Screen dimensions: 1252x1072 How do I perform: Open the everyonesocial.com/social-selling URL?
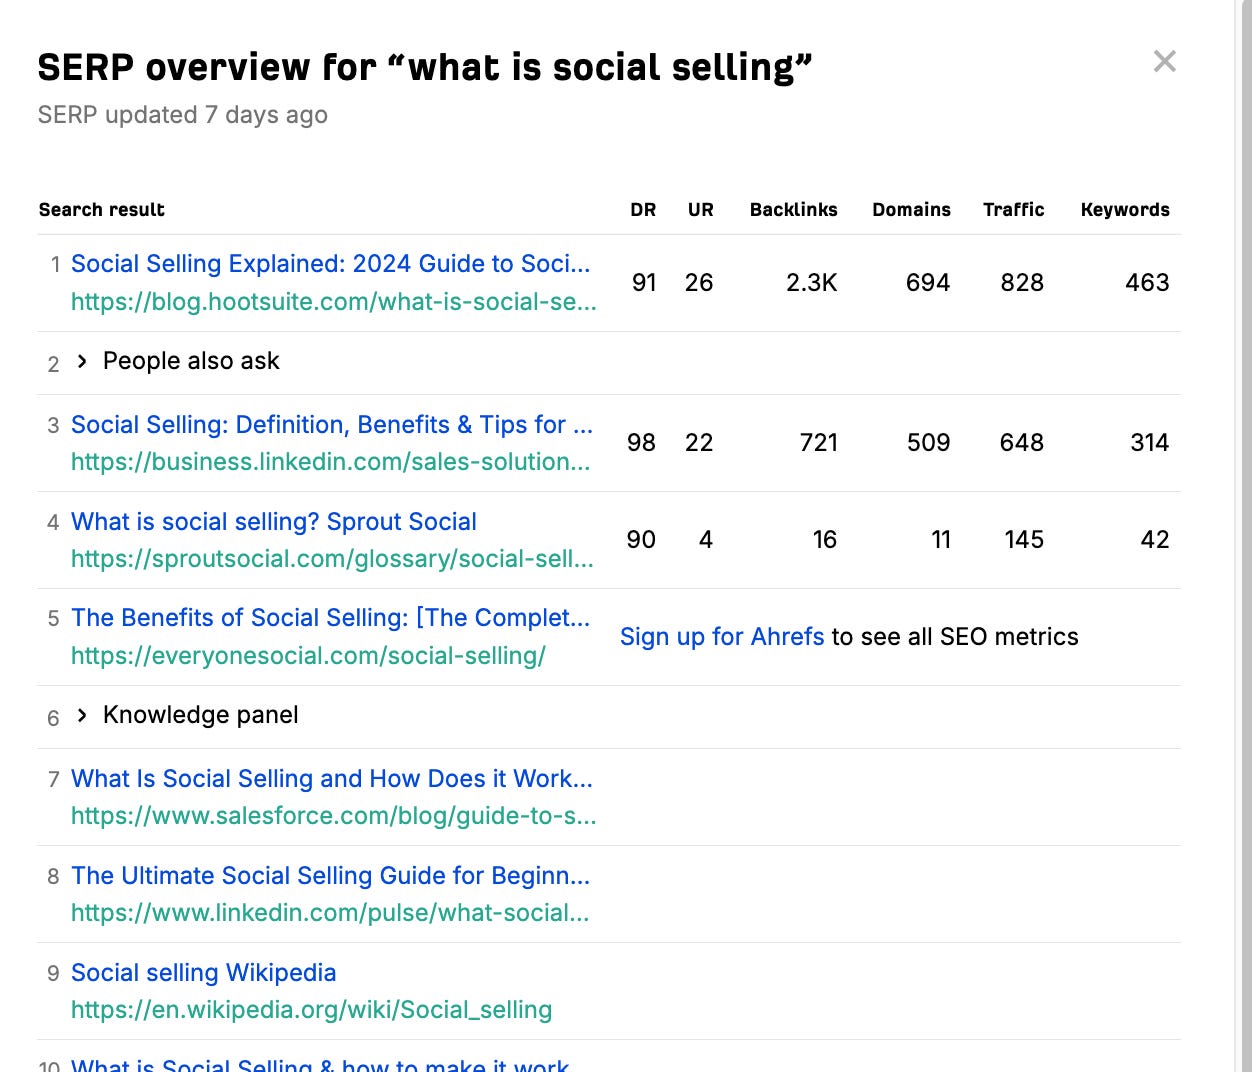pos(308,656)
